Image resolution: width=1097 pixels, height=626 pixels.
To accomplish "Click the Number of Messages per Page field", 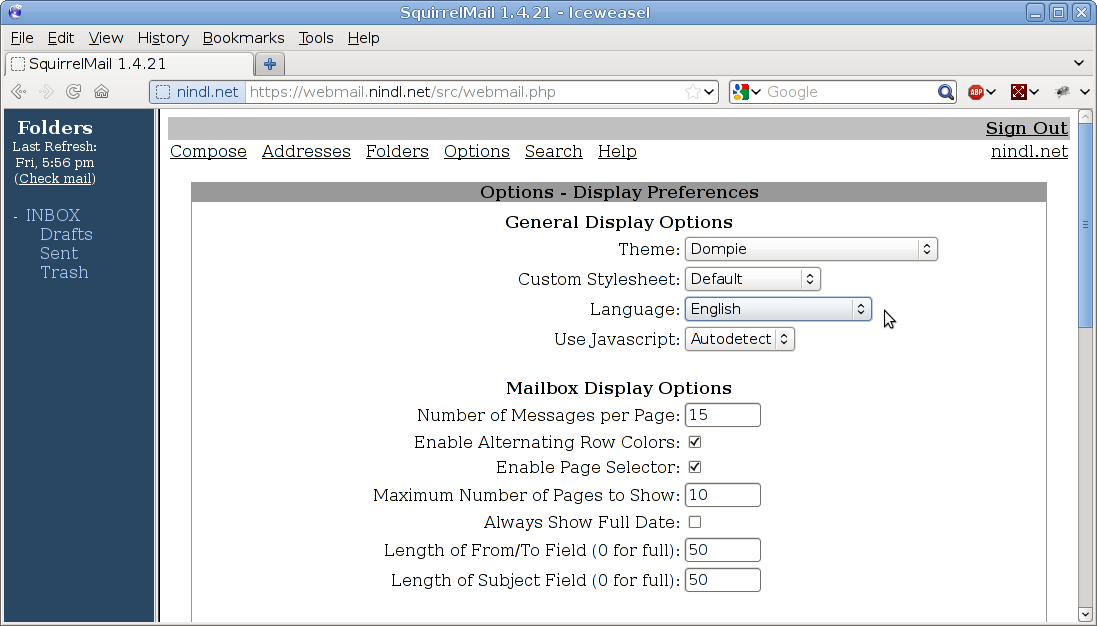I will [x=722, y=415].
